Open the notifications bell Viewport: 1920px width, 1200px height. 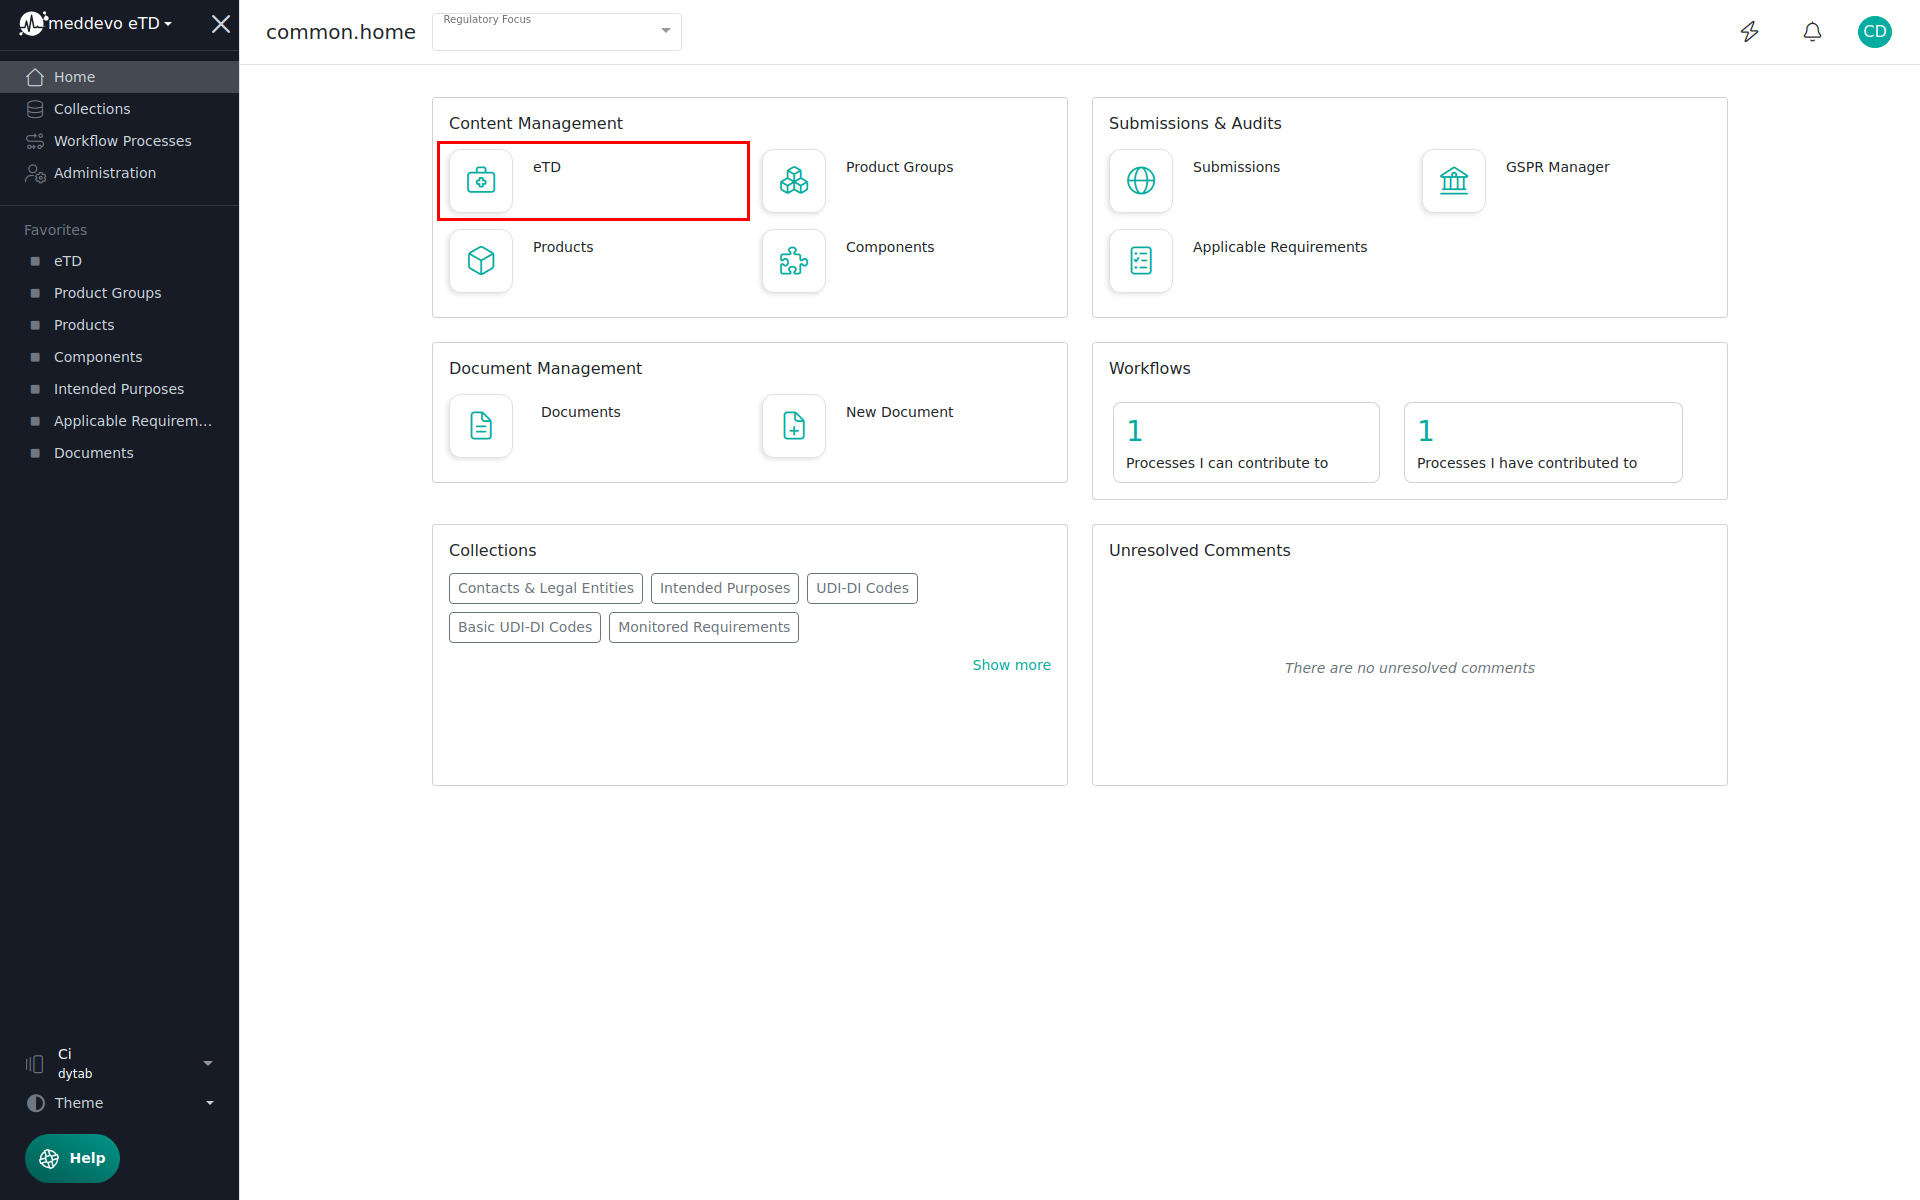(x=1812, y=32)
